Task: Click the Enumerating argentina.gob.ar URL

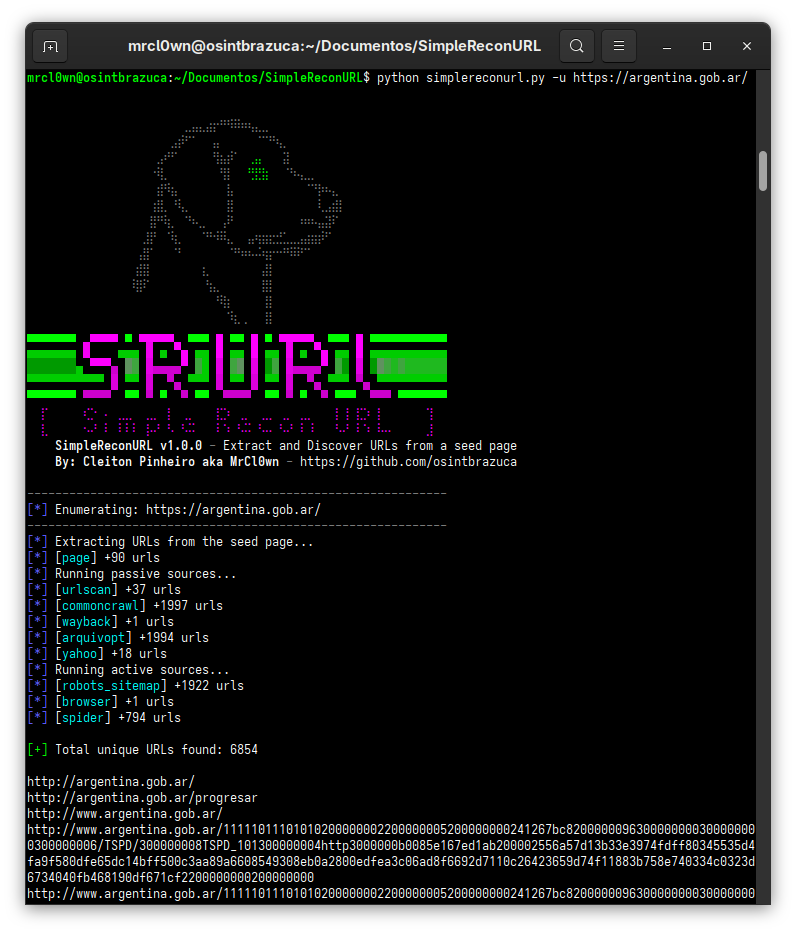Action: pyautogui.click(x=233, y=510)
